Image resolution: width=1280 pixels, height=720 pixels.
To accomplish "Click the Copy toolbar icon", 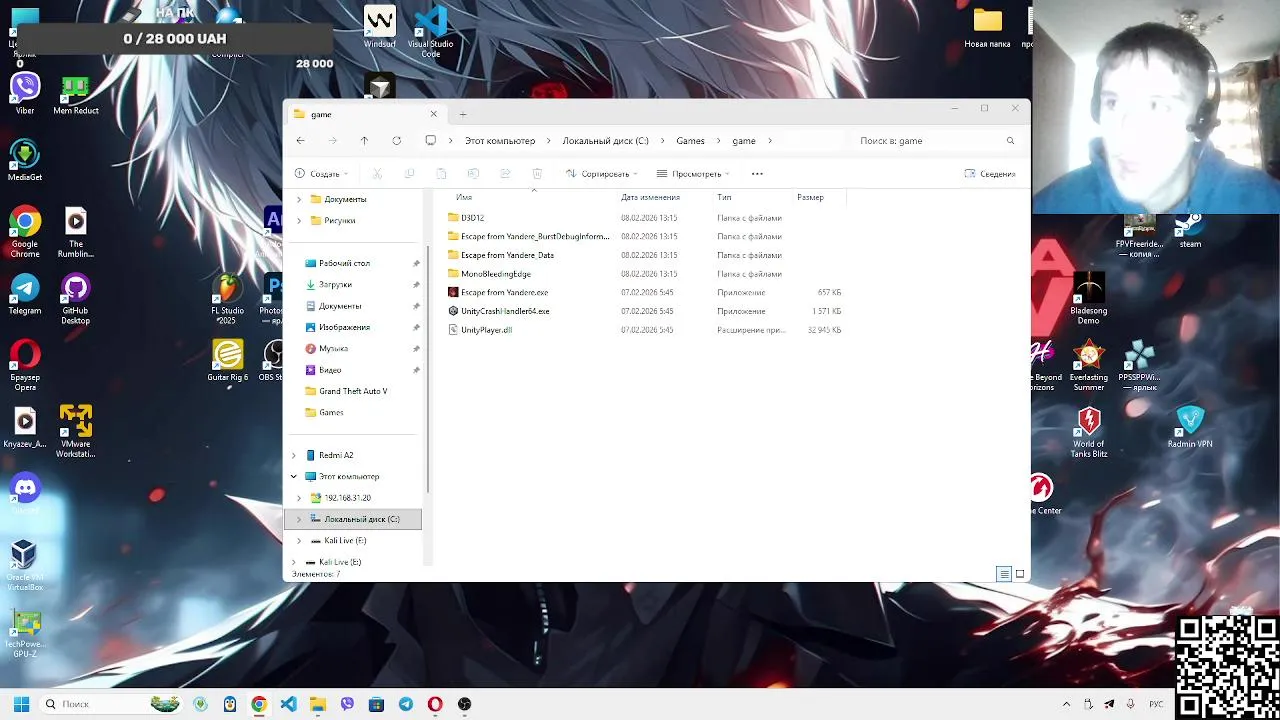I will click(409, 174).
